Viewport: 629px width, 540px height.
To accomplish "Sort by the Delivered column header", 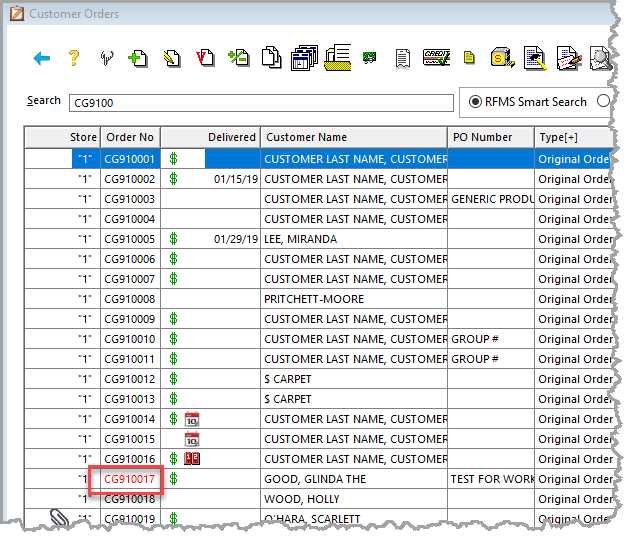I will coord(210,137).
